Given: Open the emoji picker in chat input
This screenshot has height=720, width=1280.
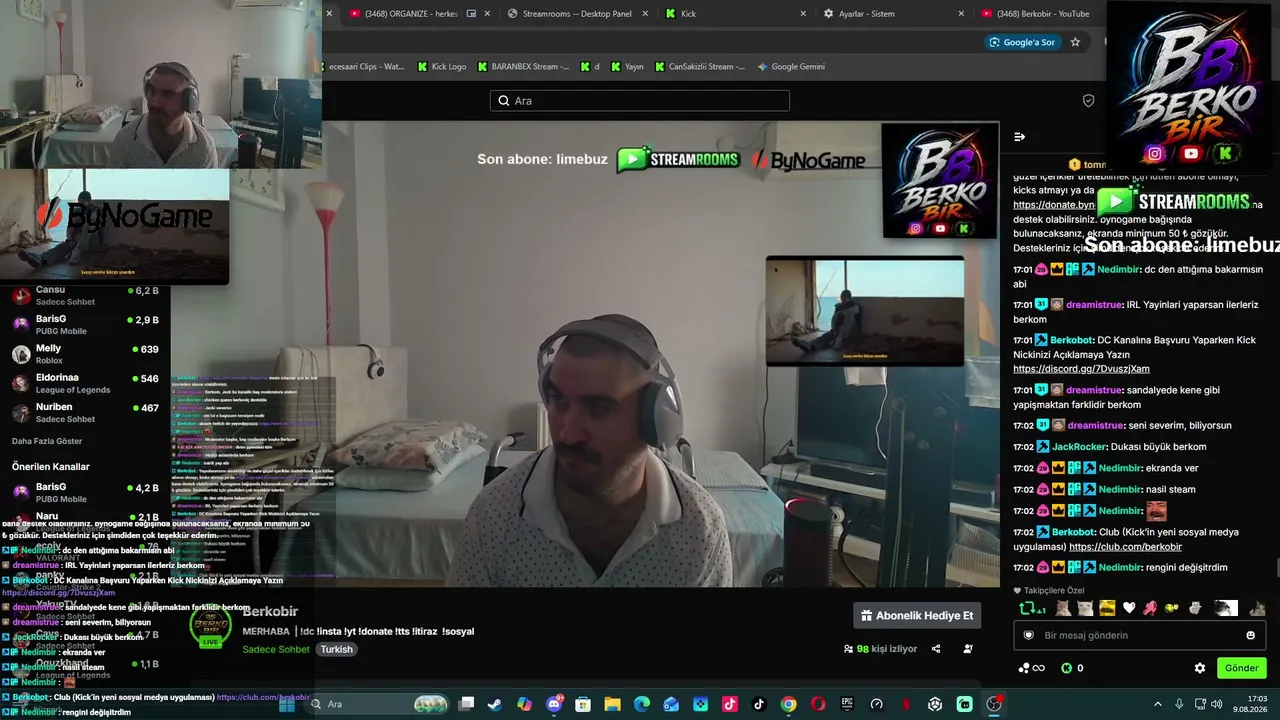Looking at the screenshot, I should coord(1250,635).
